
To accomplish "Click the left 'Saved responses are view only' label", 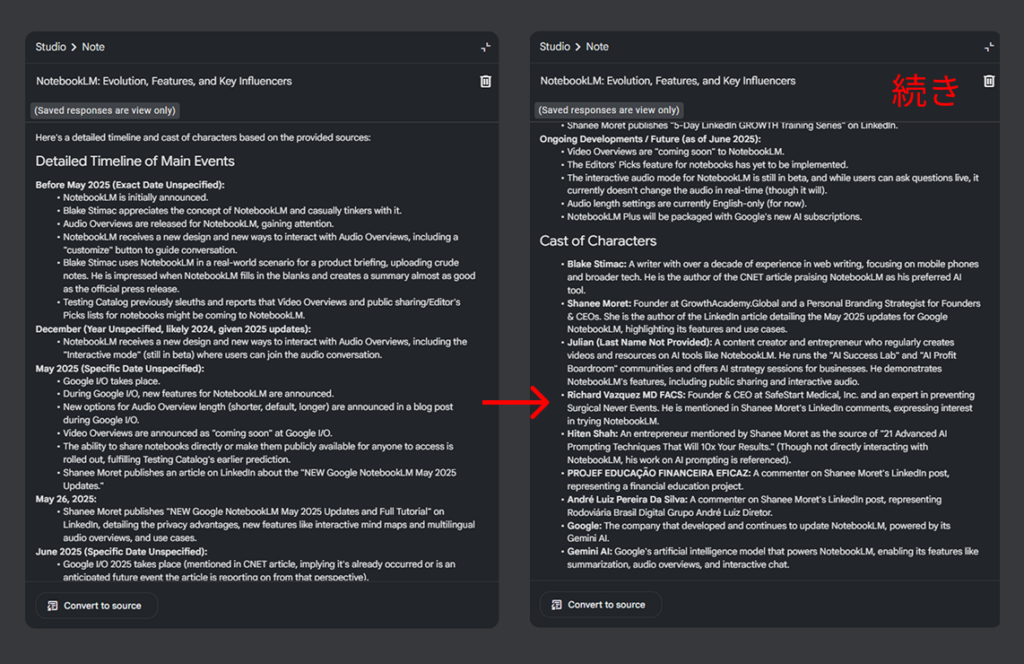I will 105,110.
